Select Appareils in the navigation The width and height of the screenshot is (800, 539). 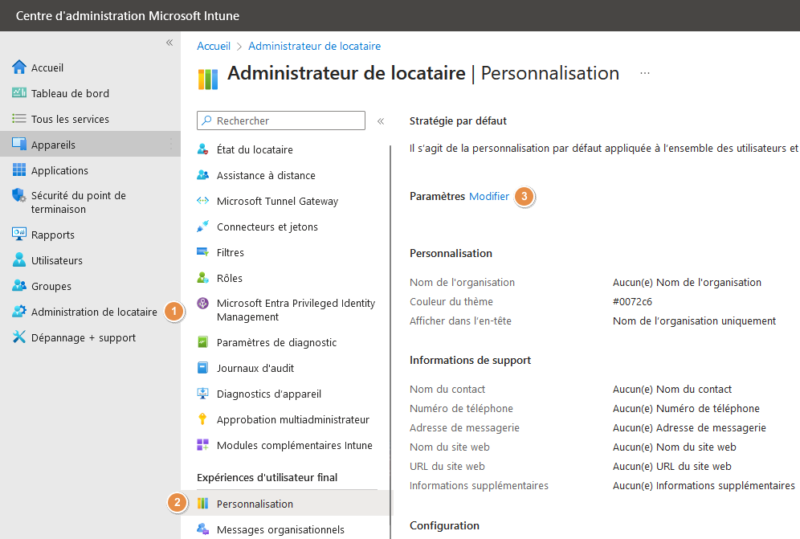pos(90,144)
